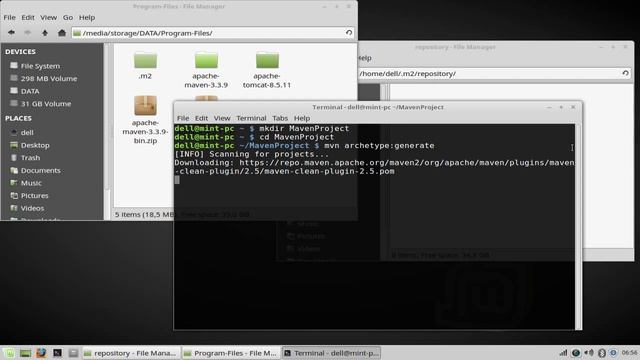Image resolution: width=640 pixels, height=360 pixels.
Task: Go forward in Program-Files File Manager
Action: (27, 33)
